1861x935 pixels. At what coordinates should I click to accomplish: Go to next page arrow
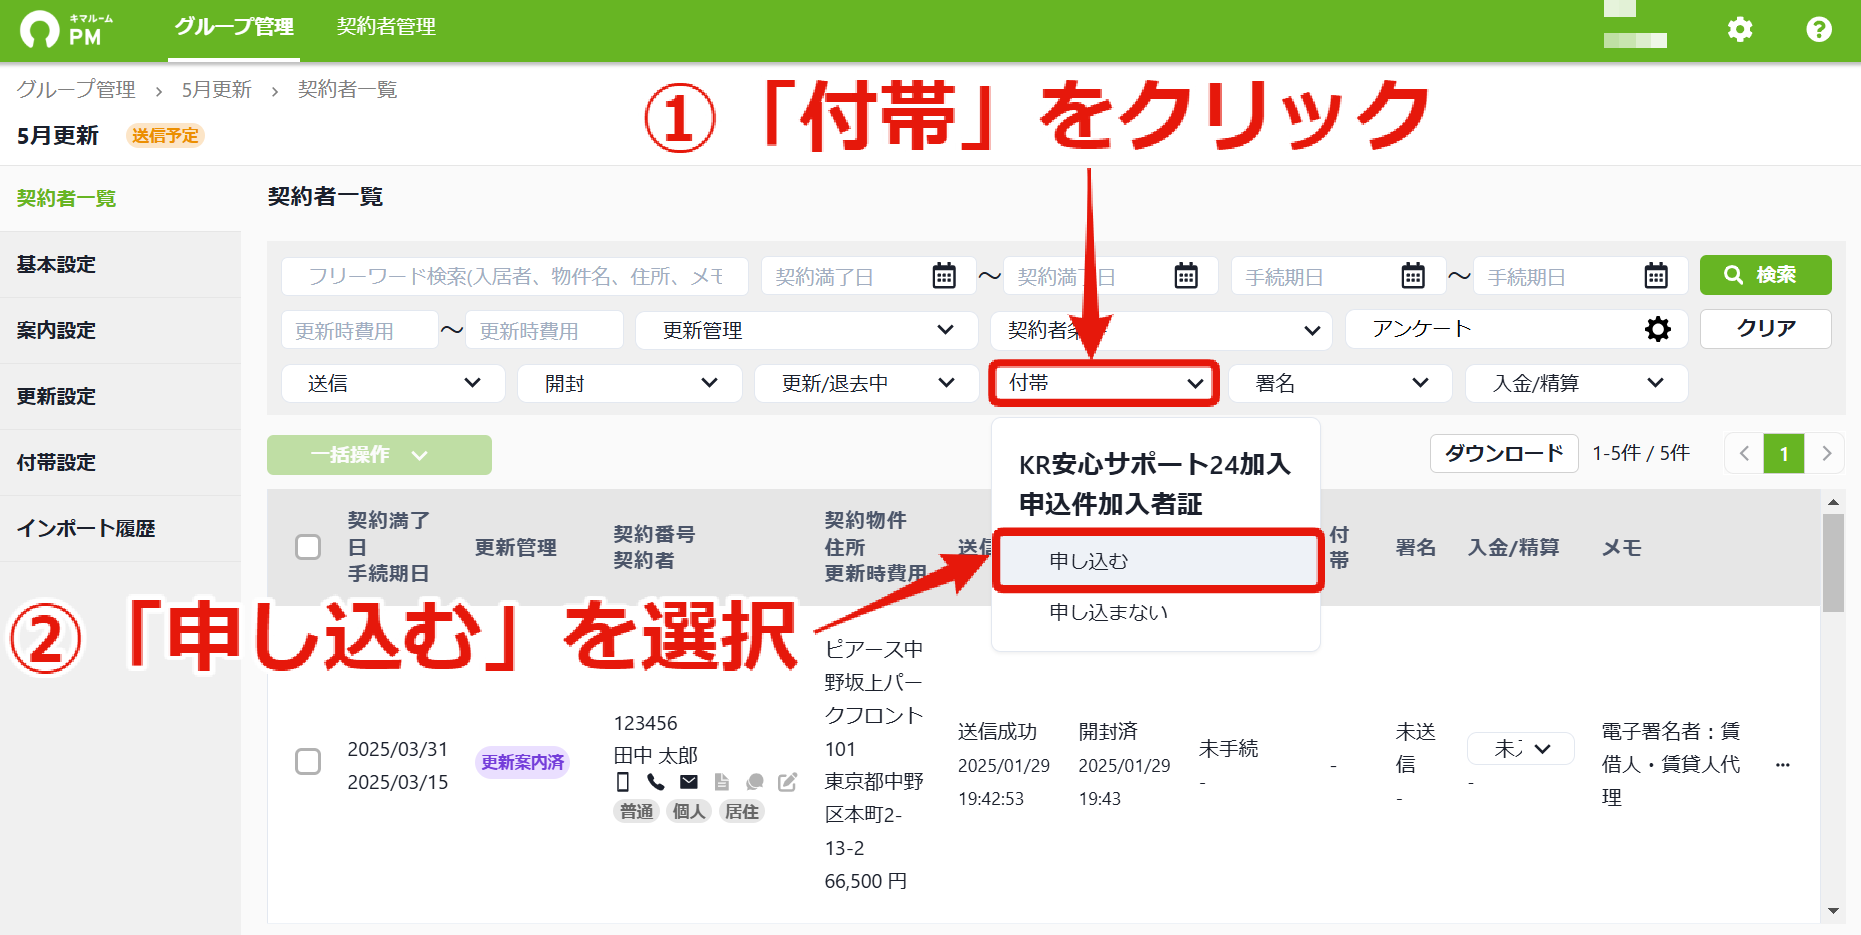[1826, 454]
